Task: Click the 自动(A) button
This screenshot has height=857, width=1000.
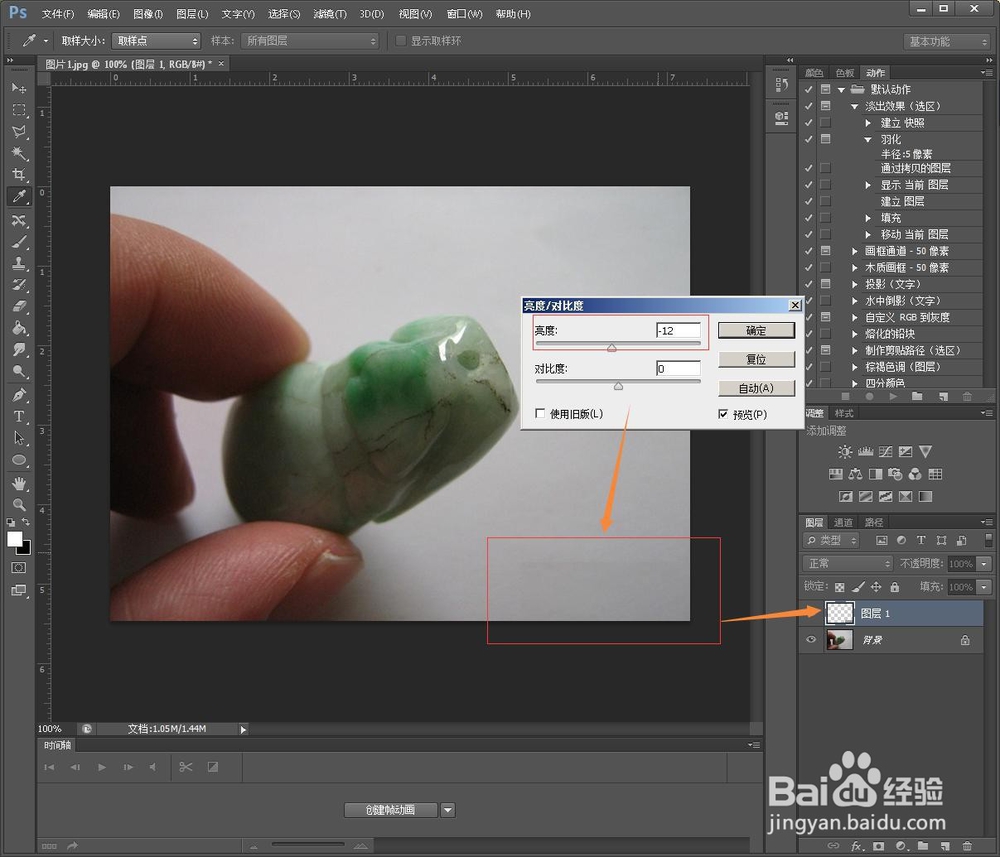Action: [756, 388]
